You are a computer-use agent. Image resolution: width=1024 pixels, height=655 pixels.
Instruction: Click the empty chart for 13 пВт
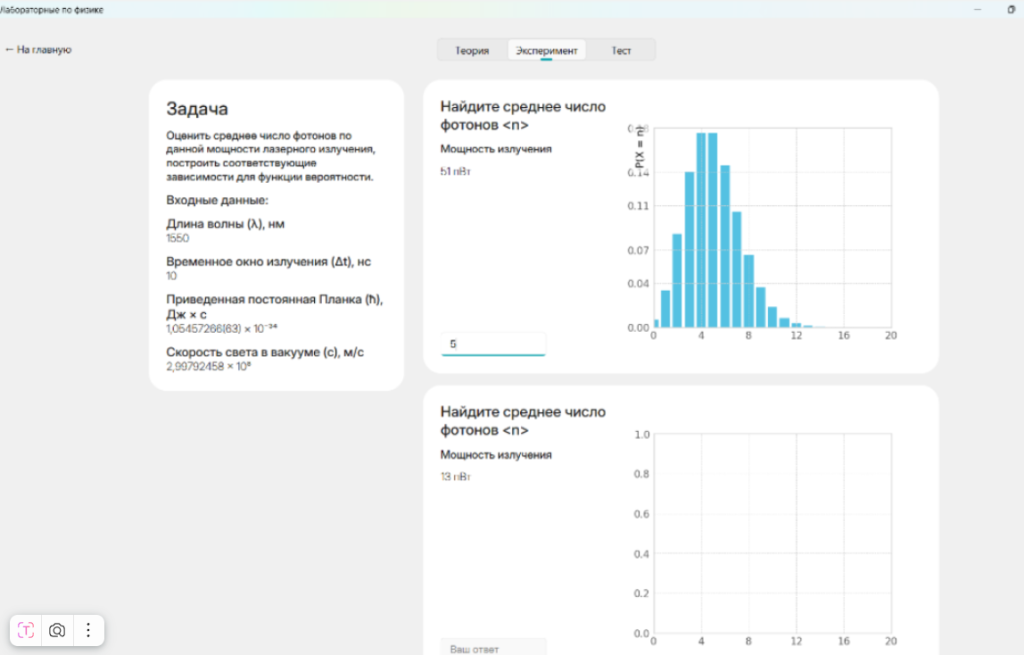772,534
